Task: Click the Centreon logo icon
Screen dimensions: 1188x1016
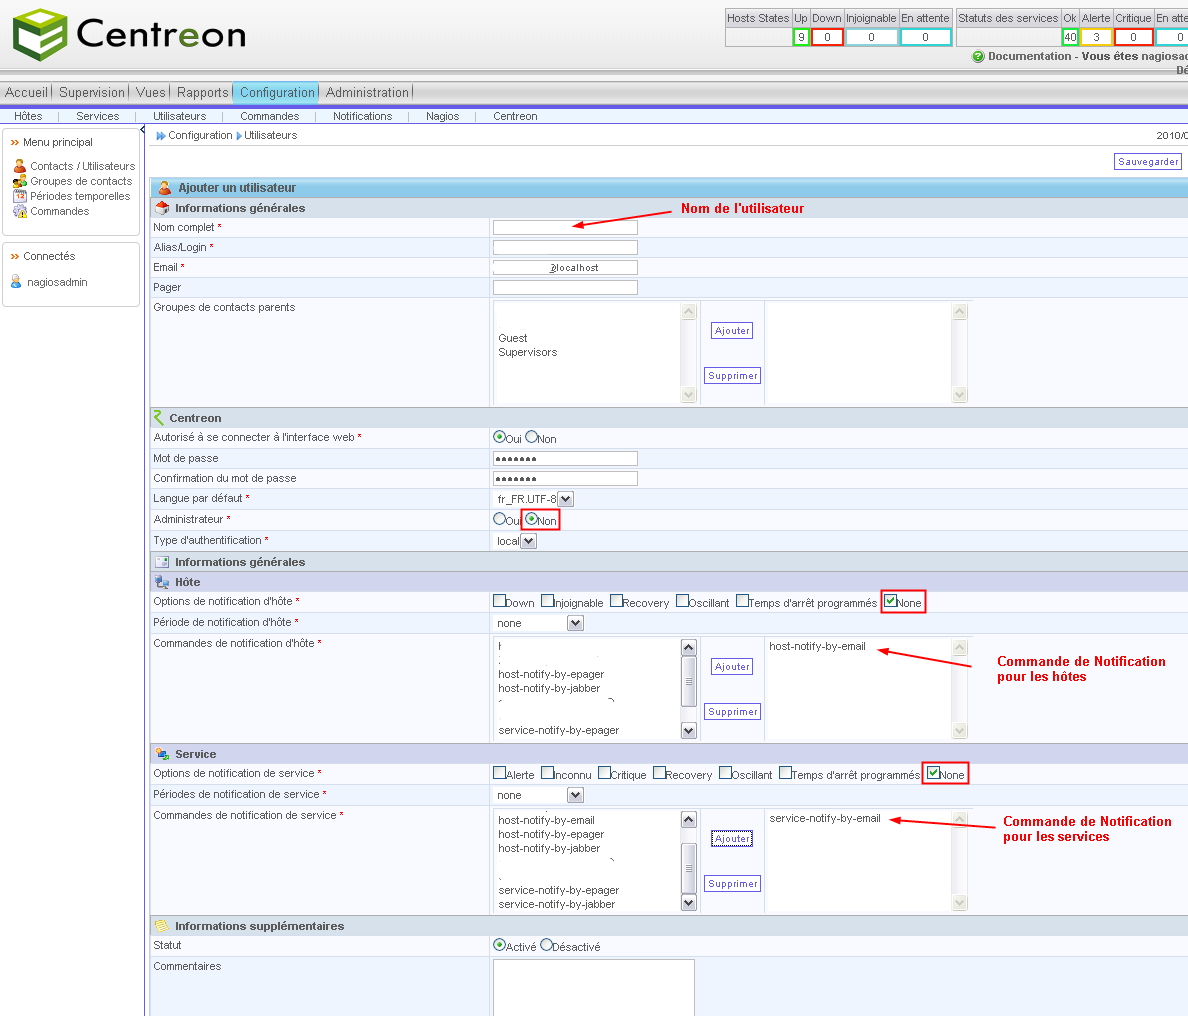Action: click(x=40, y=35)
